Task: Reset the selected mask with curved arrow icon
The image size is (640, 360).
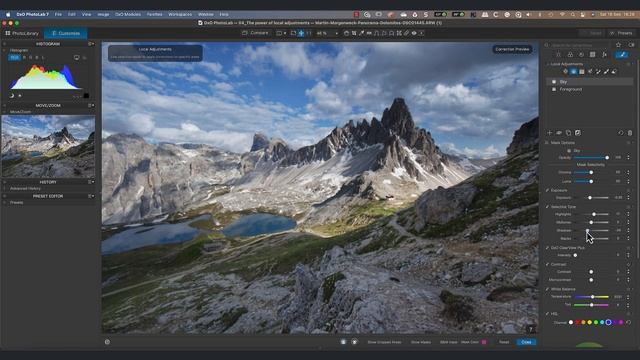Action: click(x=621, y=133)
